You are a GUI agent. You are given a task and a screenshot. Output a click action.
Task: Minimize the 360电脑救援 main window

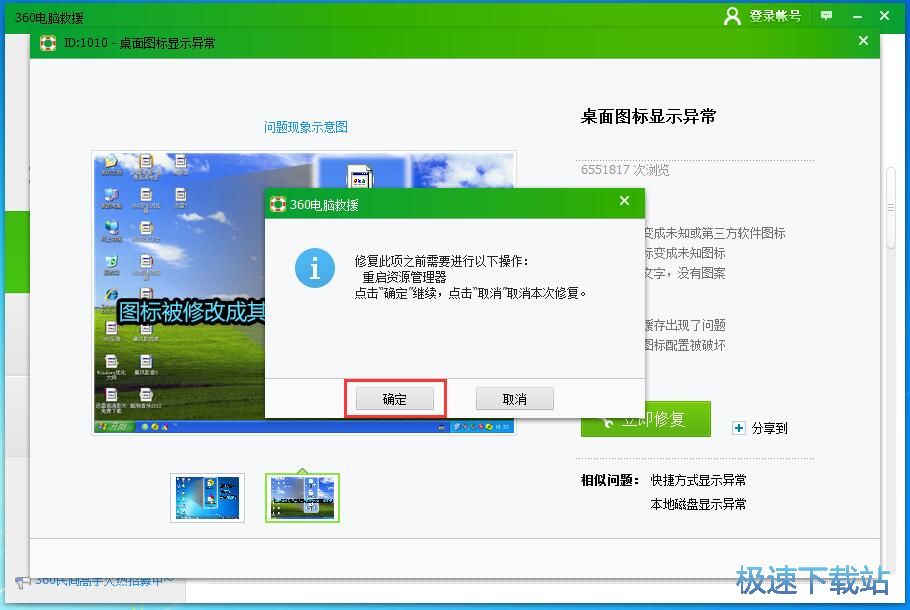tap(857, 17)
